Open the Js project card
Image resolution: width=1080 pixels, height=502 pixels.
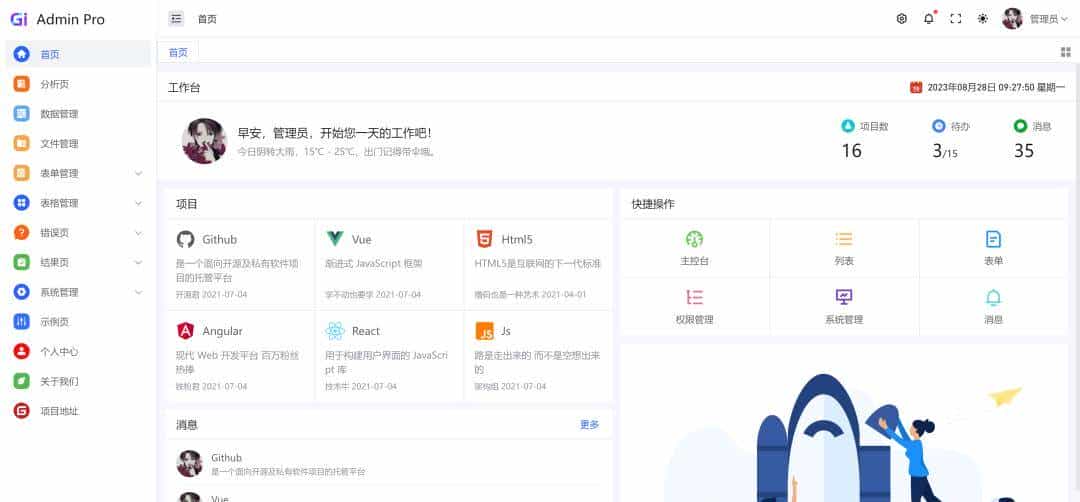coord(539,356)
